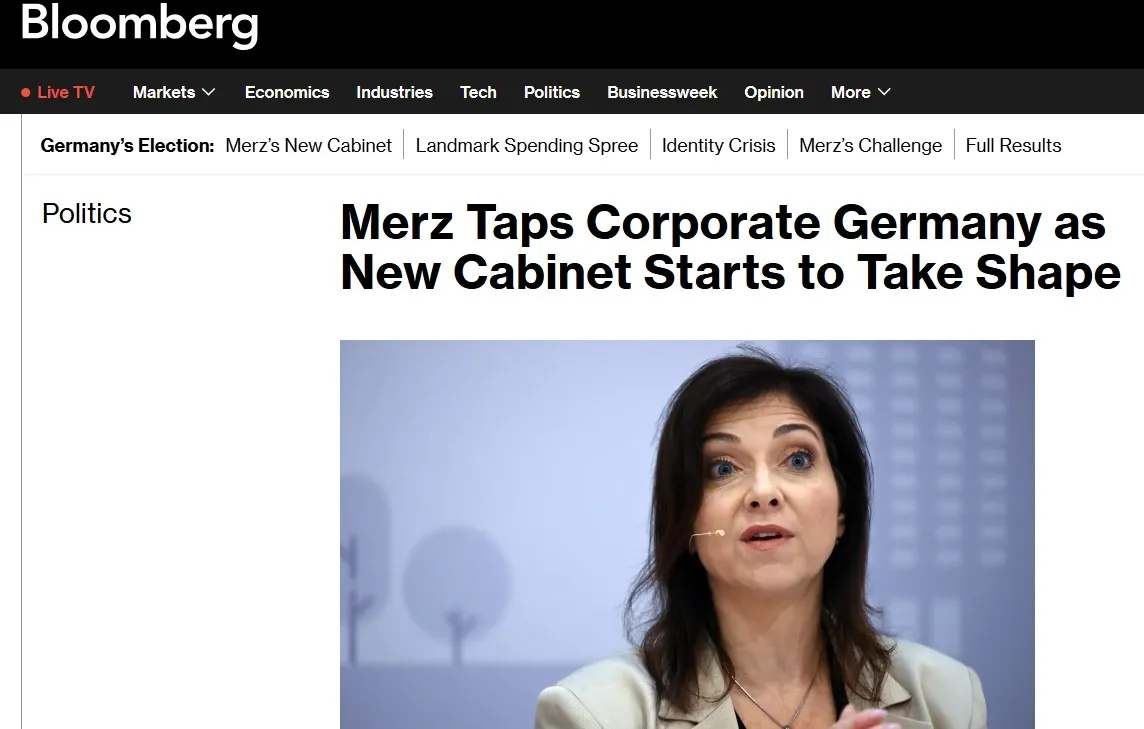
Task: Open Merz's Challenge link
Action: 870,145
